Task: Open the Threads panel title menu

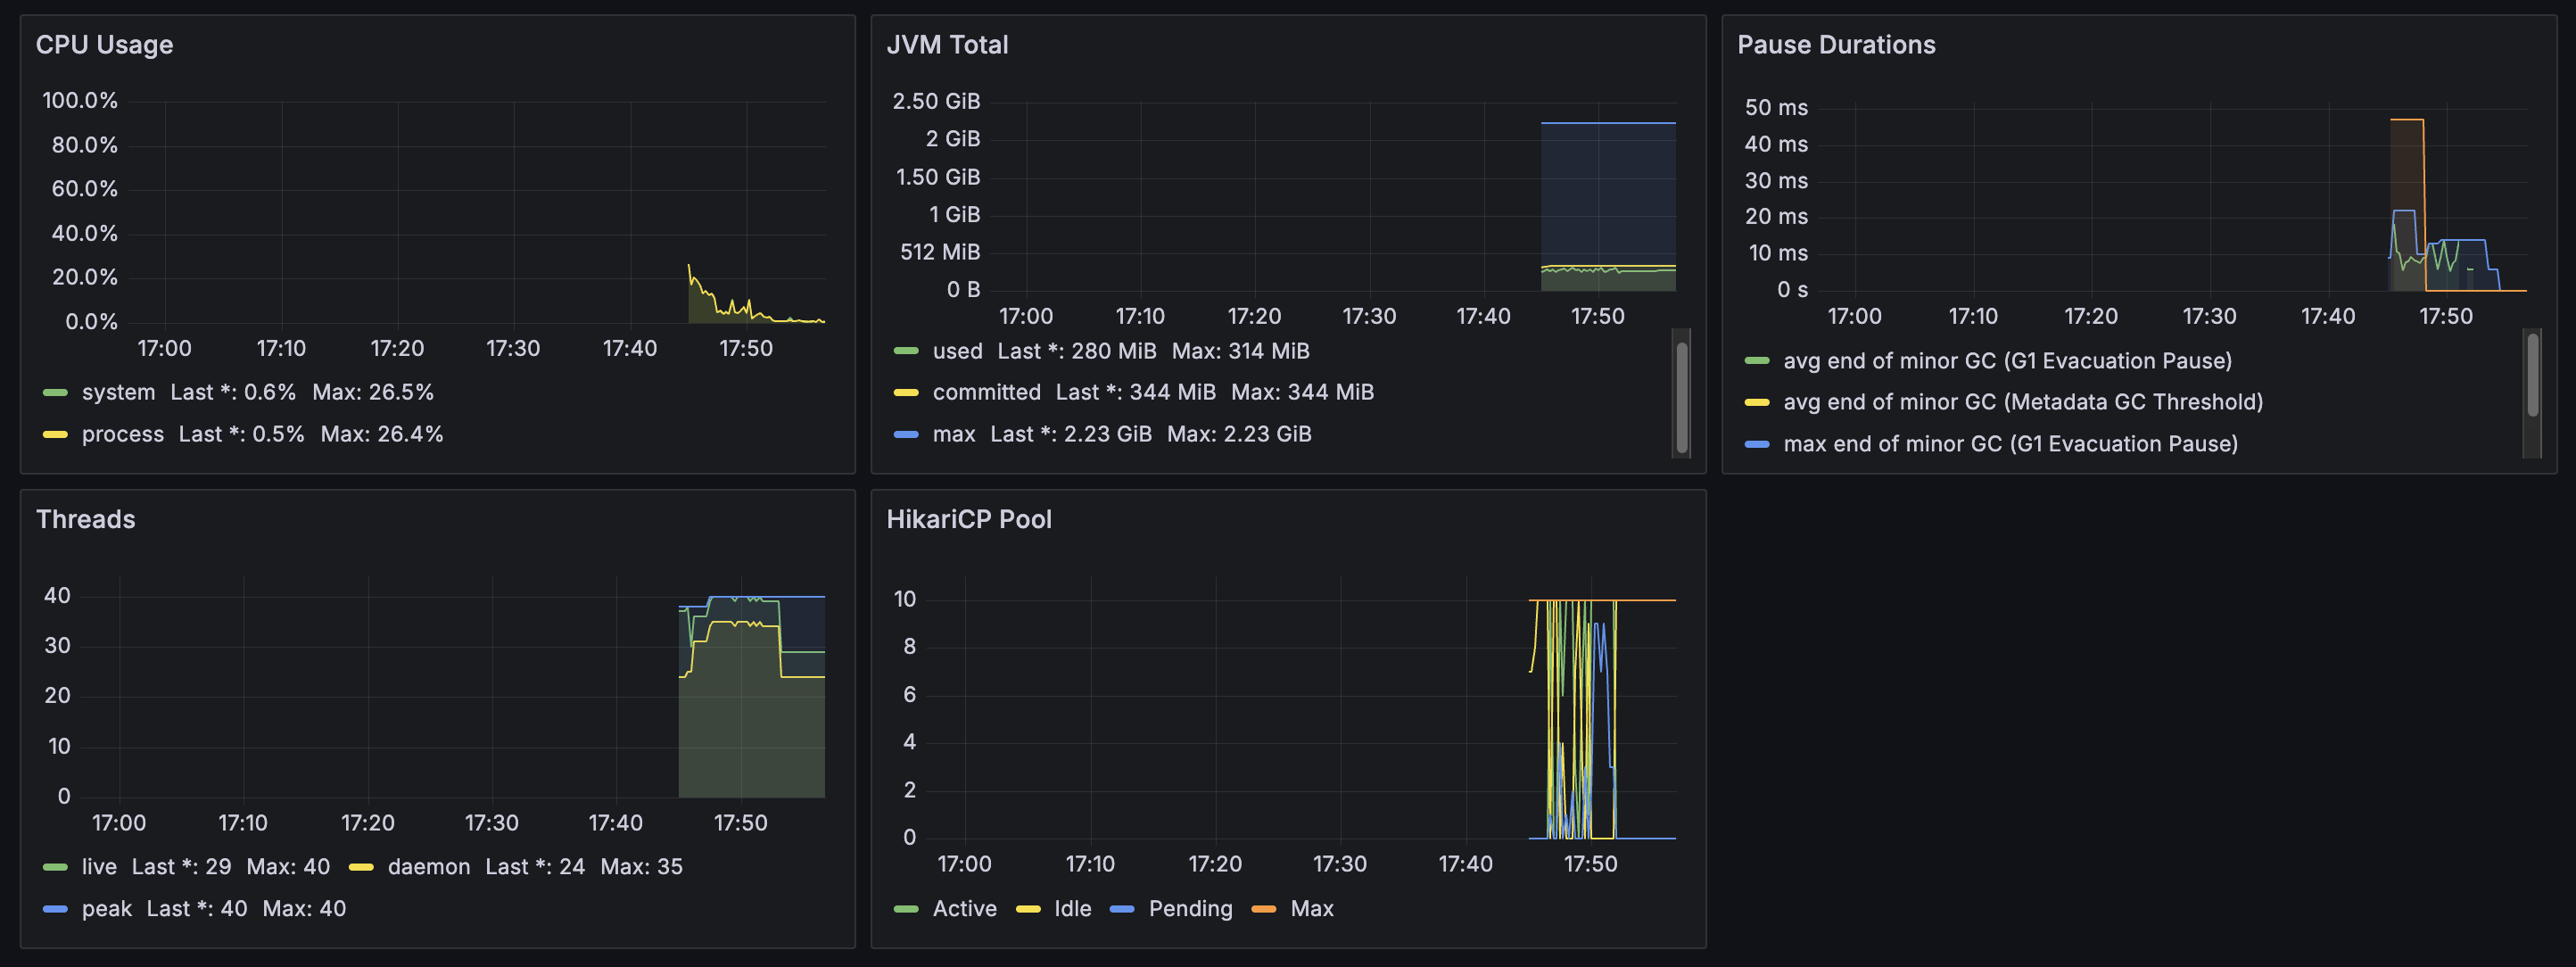Action: point(85,519)
